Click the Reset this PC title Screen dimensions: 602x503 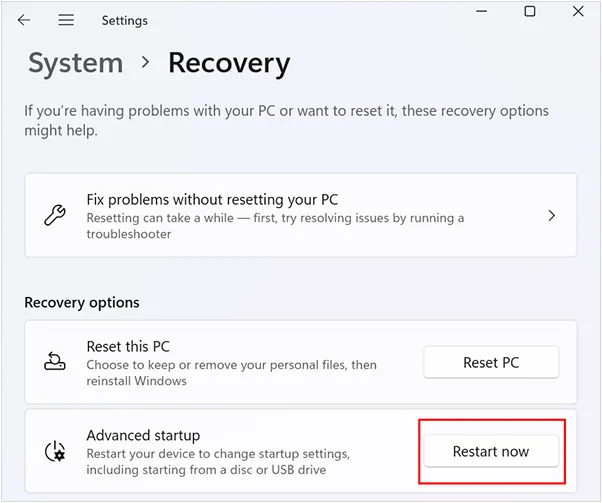[x=128, y=346]
